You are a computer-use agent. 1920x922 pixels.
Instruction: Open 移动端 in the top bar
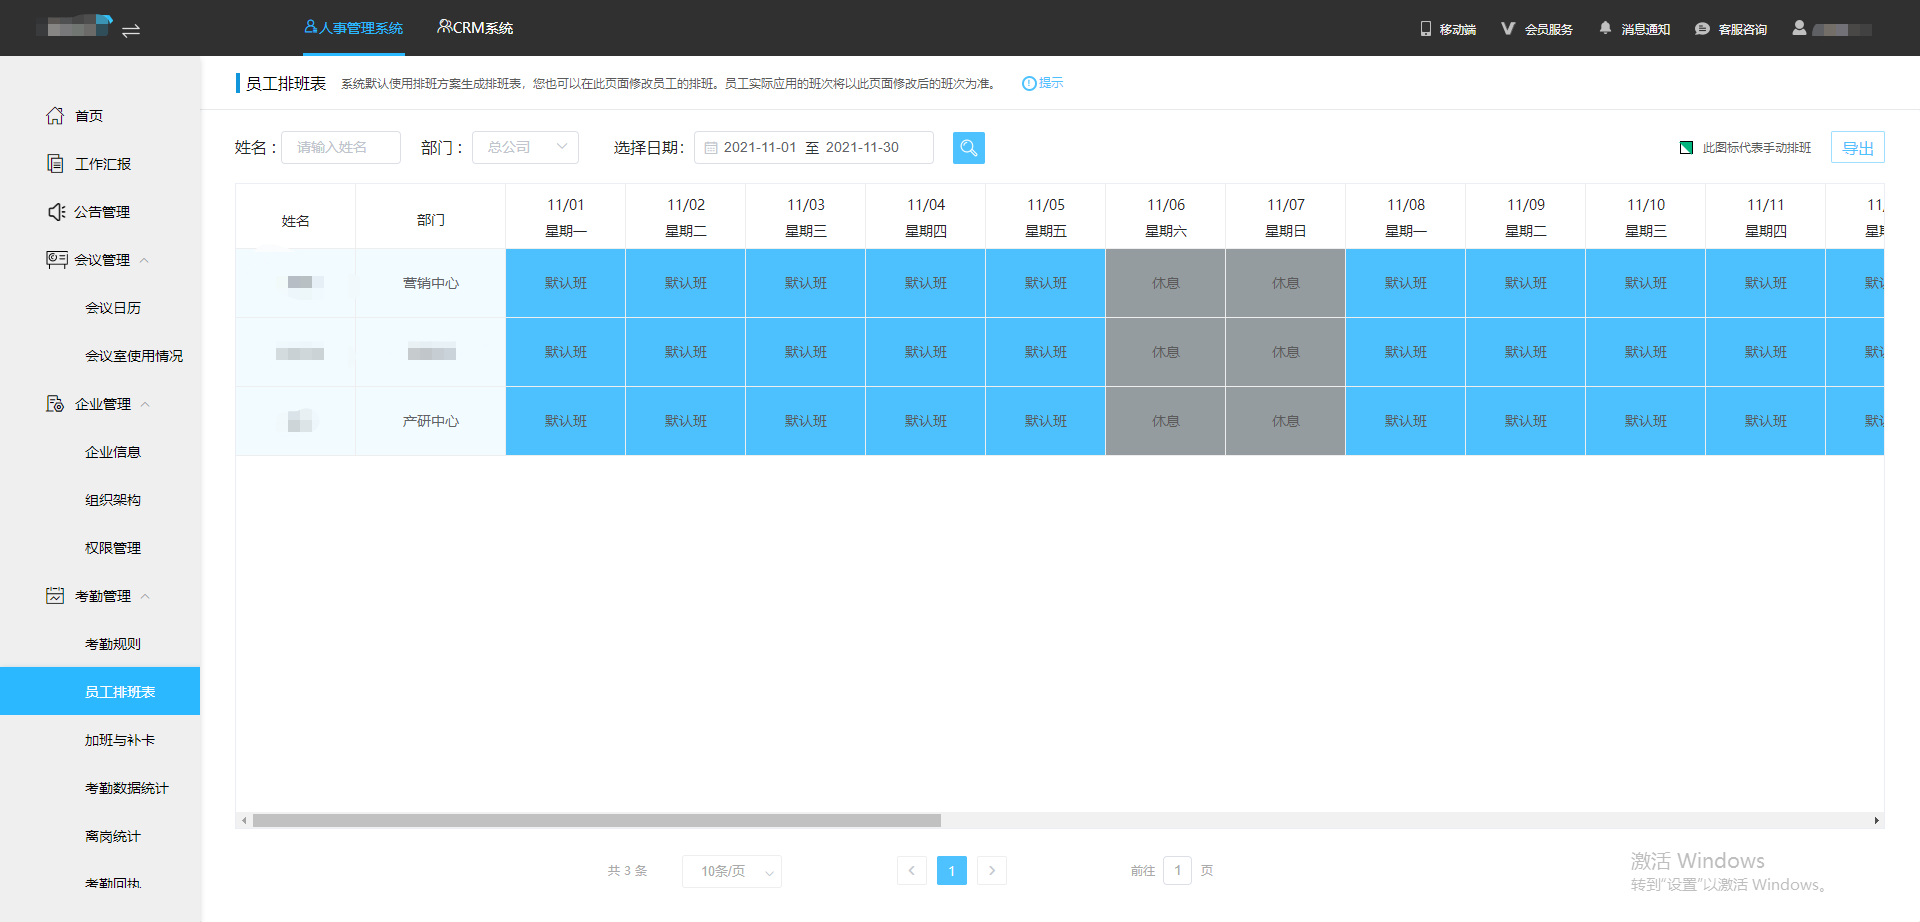pos(1448,29)
